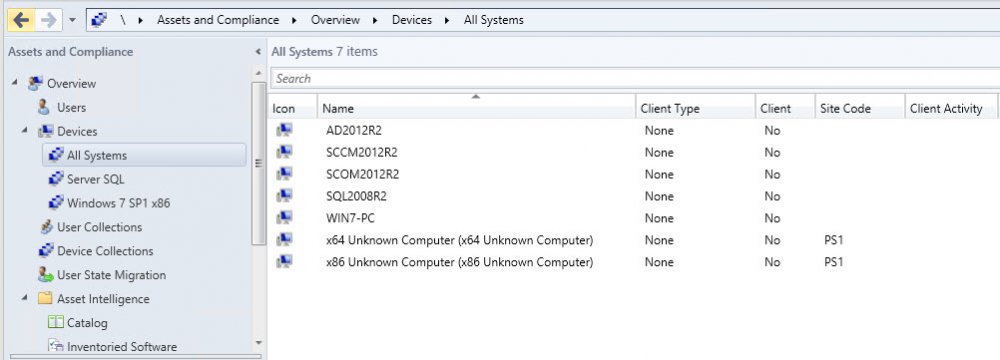Click the console root icon in breadcrumb

coord(99,20)
